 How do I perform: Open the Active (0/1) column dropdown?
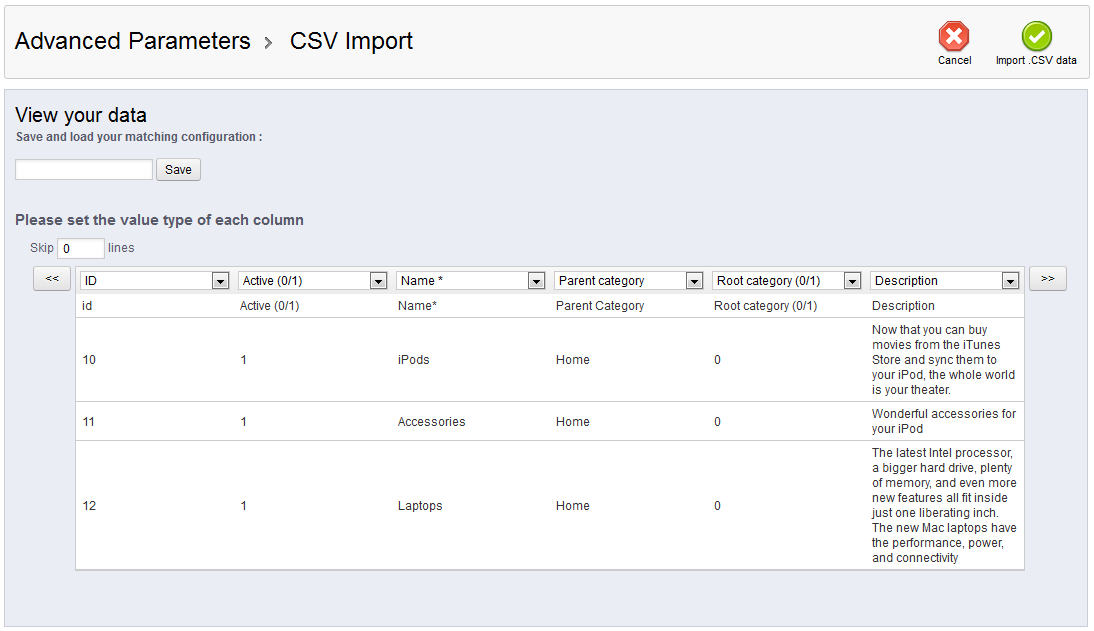pyautogui.click(x=378, y=281)
